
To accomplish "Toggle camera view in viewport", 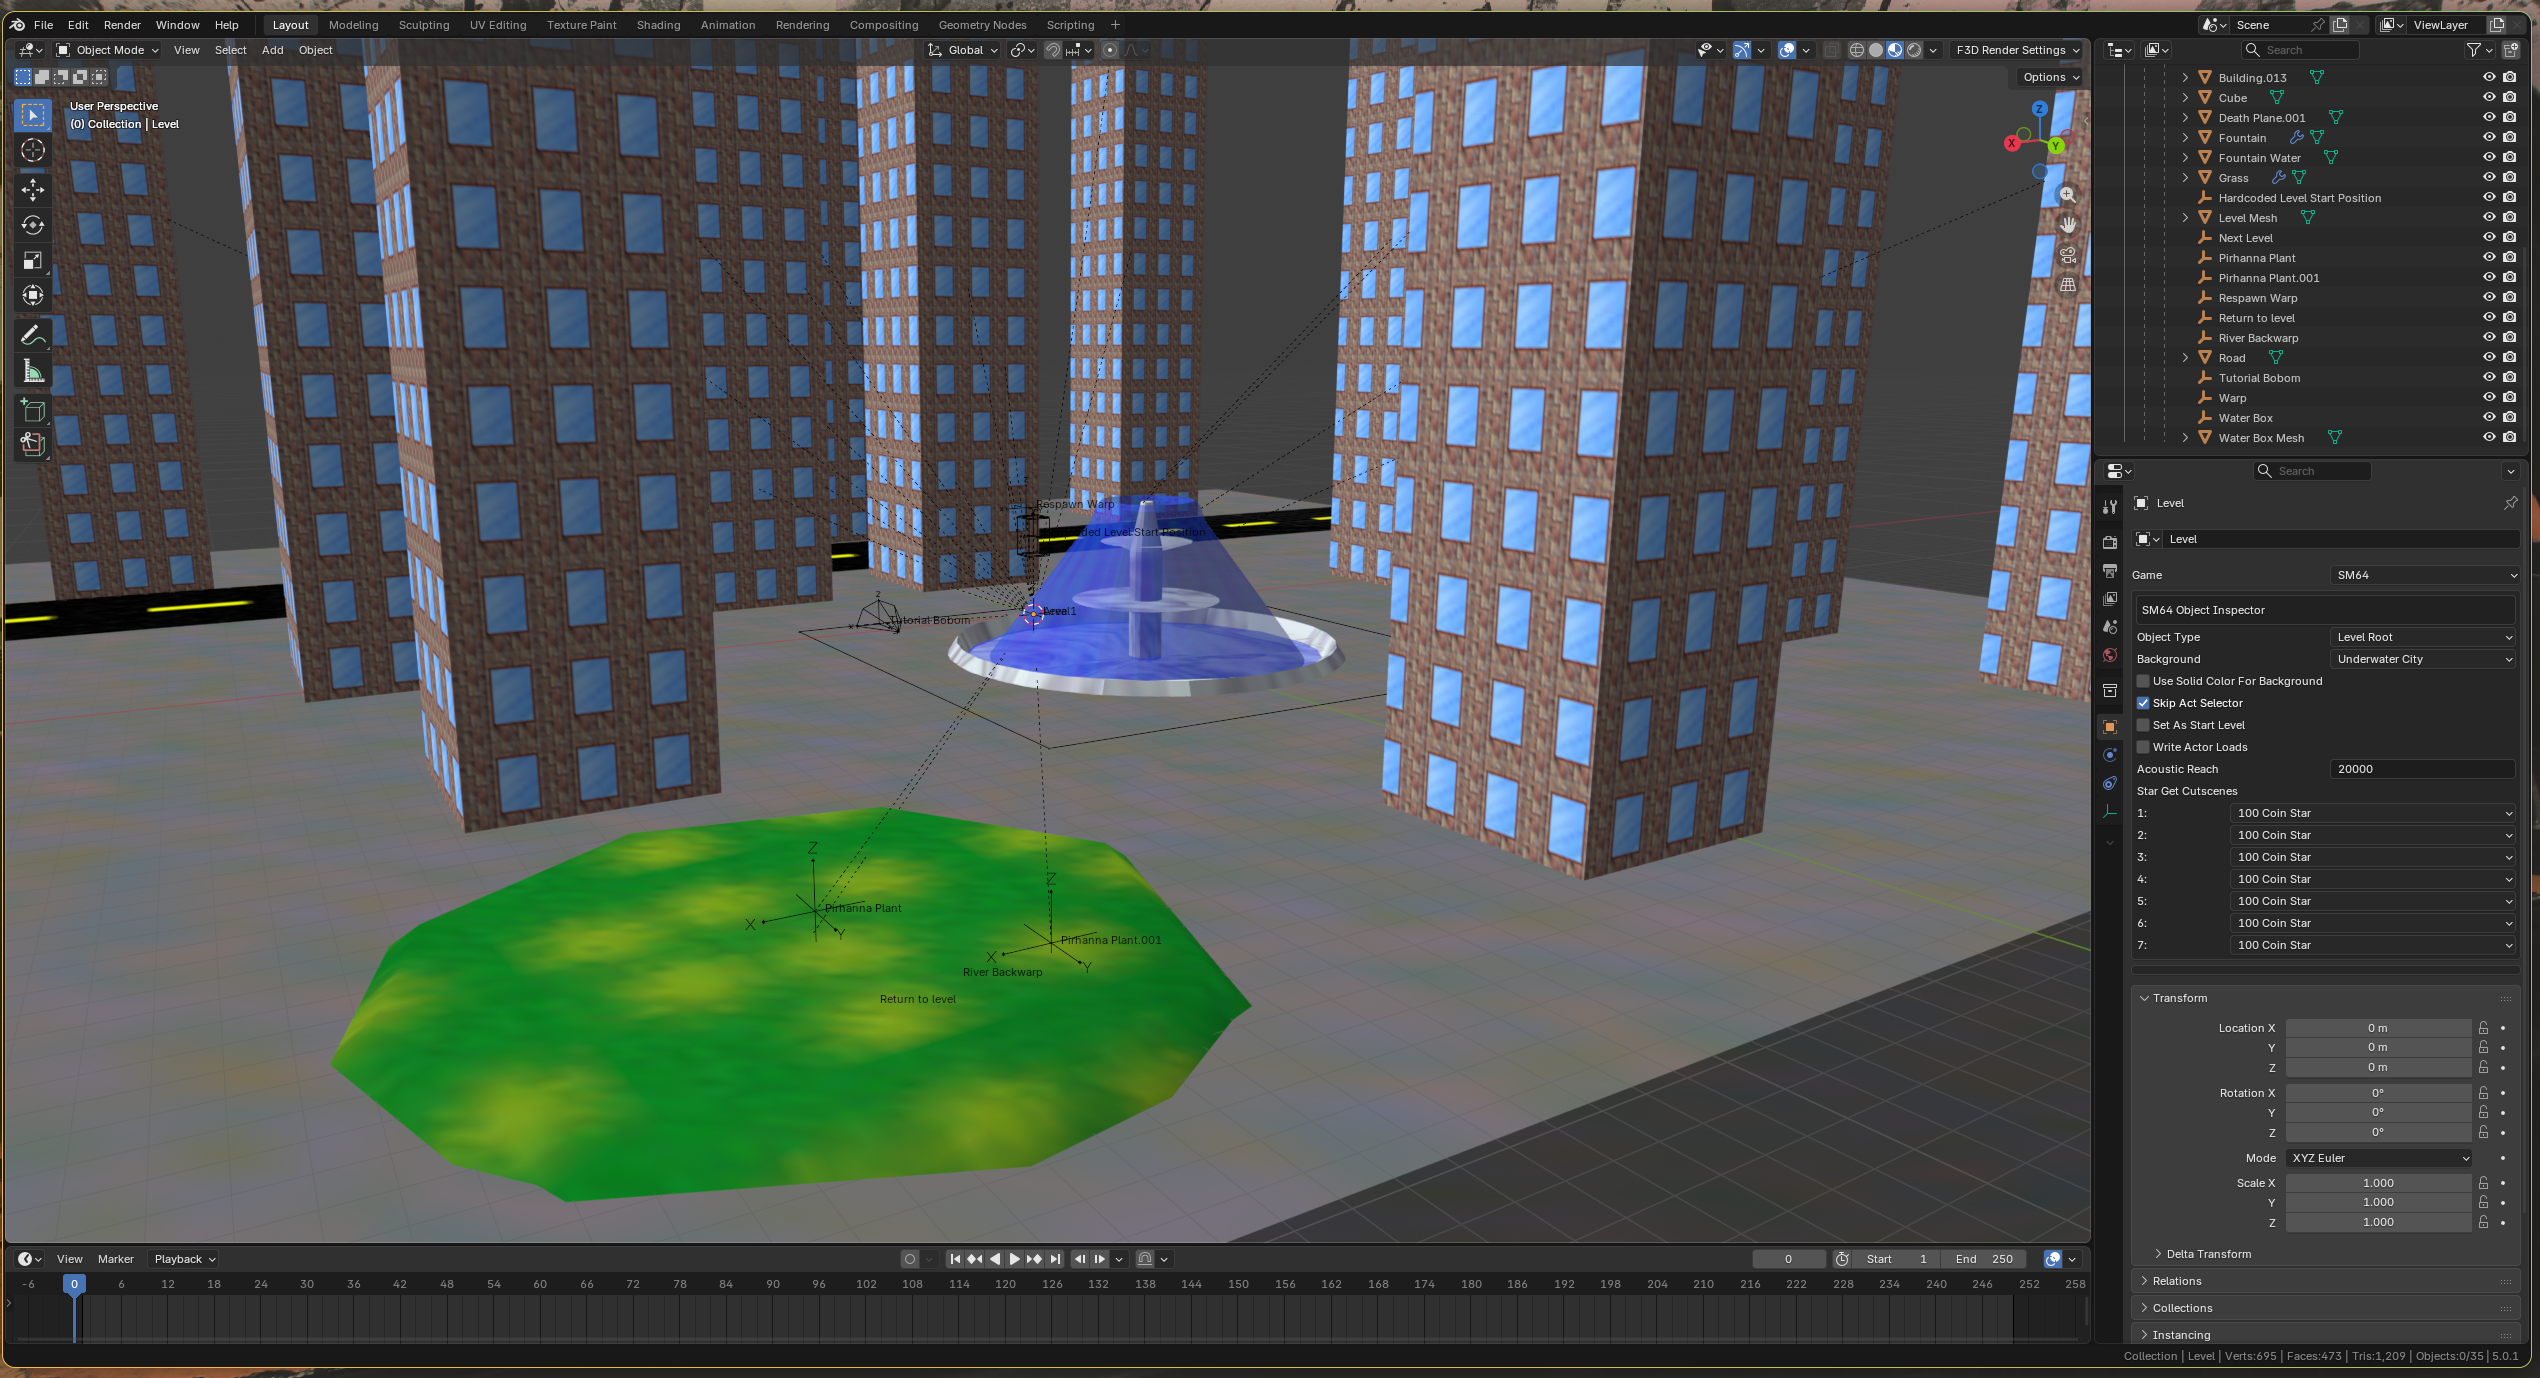I will [2067, 255].
